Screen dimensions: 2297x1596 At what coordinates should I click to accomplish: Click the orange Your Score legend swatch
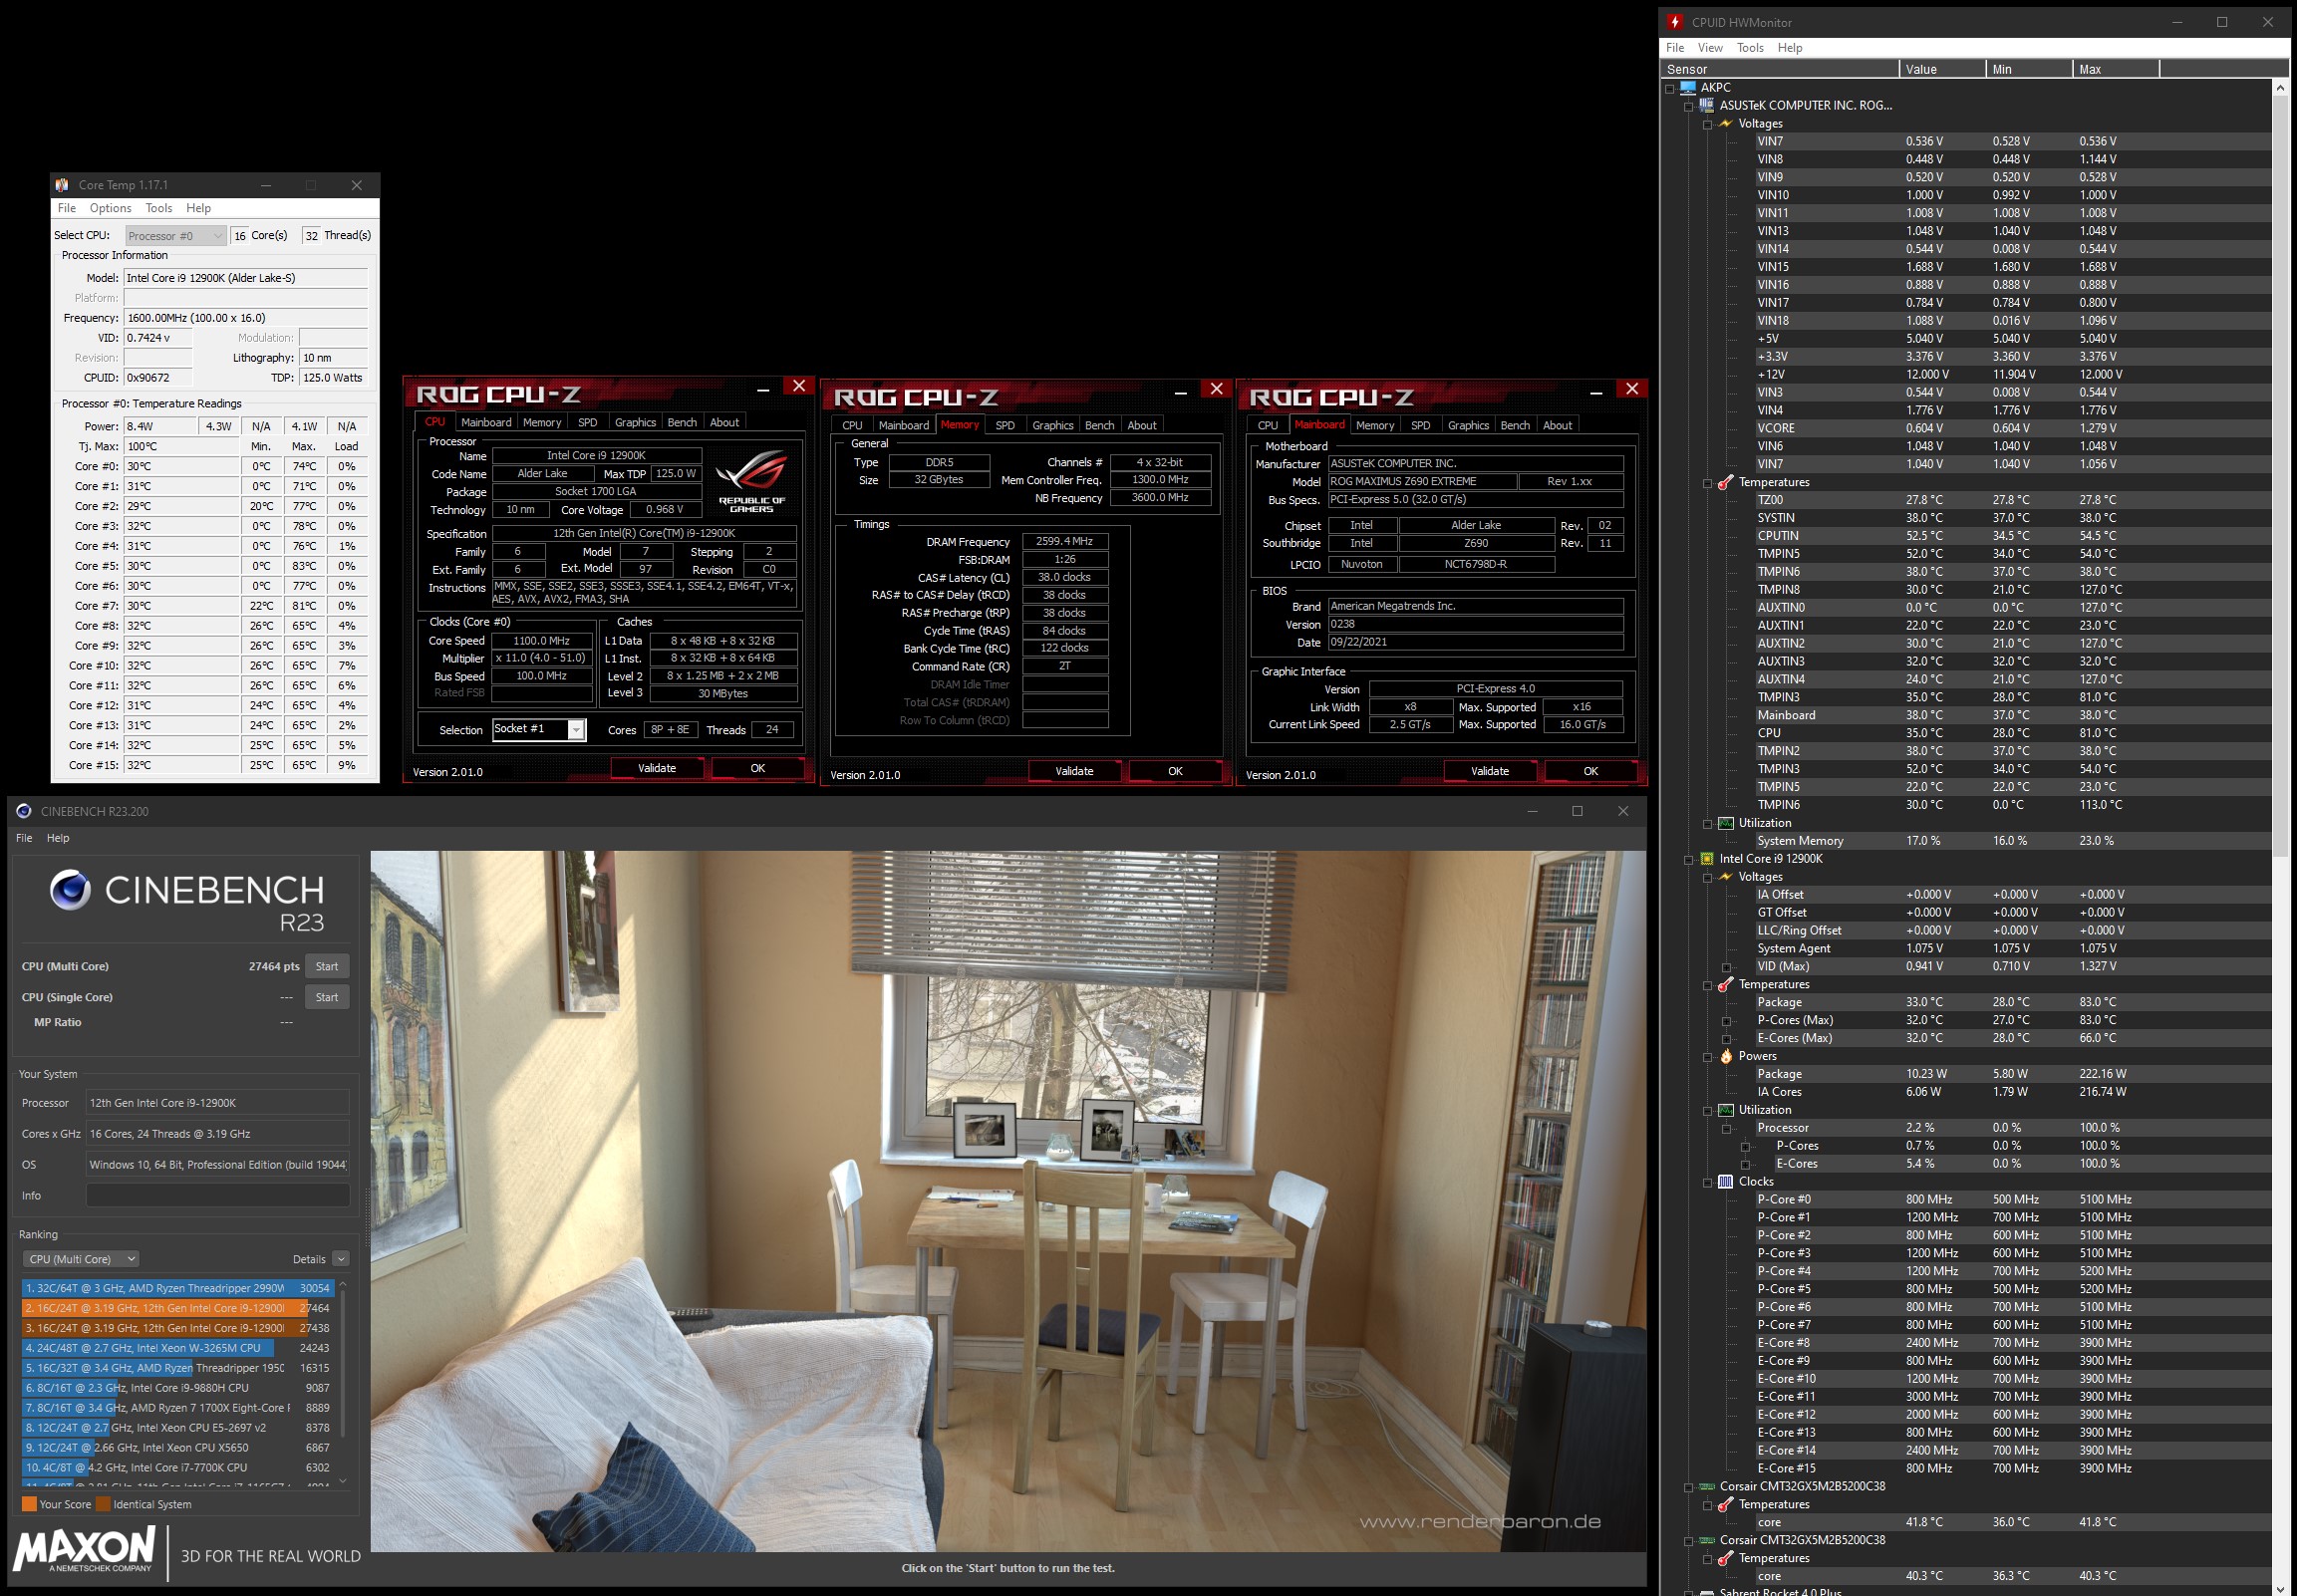click(x=29, y=1505)
